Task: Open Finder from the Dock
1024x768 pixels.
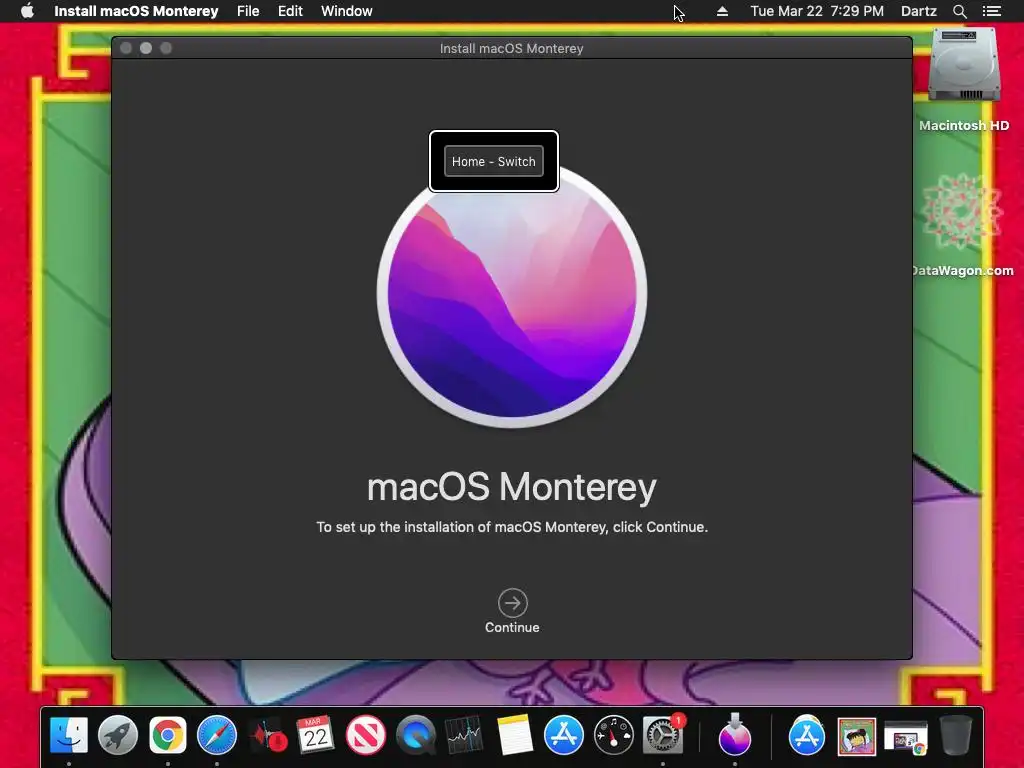Action: pos(69,735)
